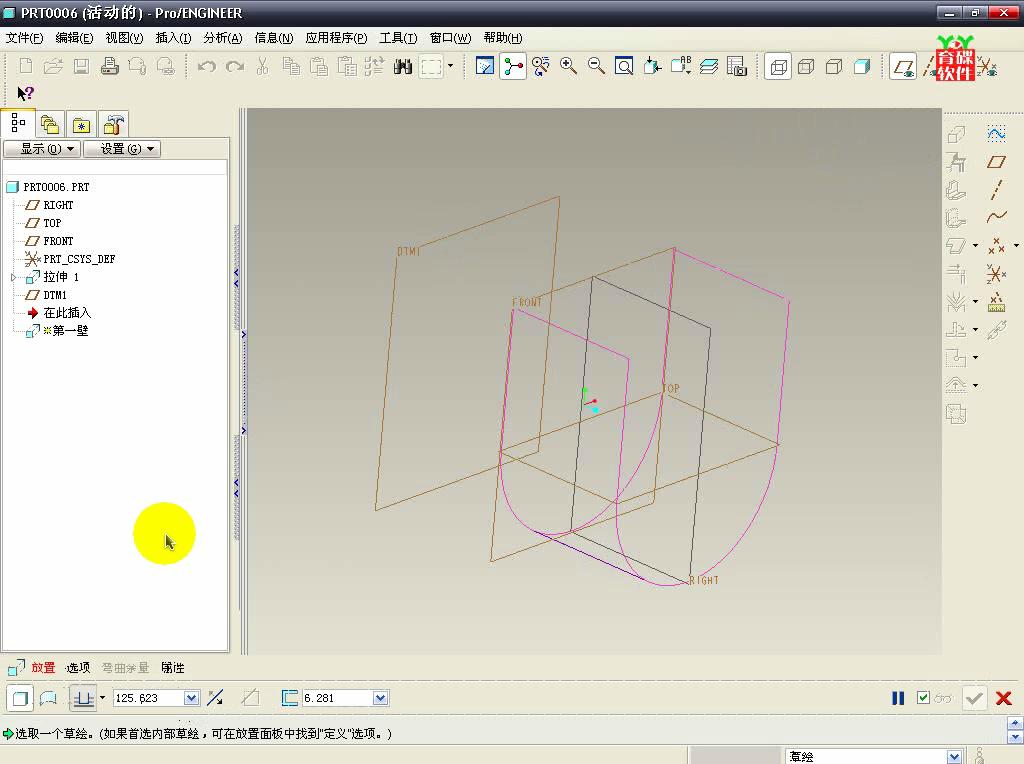Enable wireframe display mode
The image size is (1024, 764).
[x=778, y=66]
